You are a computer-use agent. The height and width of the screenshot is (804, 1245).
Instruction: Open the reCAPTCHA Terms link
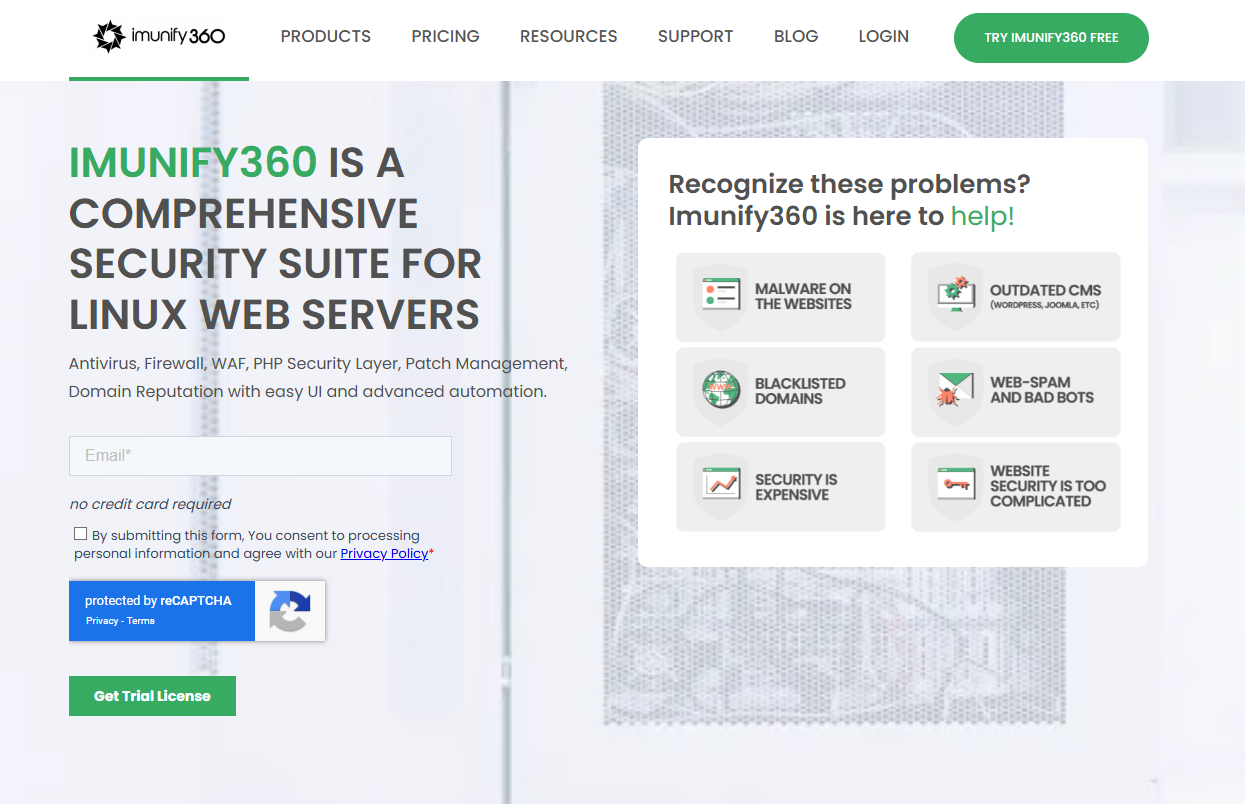pyautogui.click(x=141, y=621)
